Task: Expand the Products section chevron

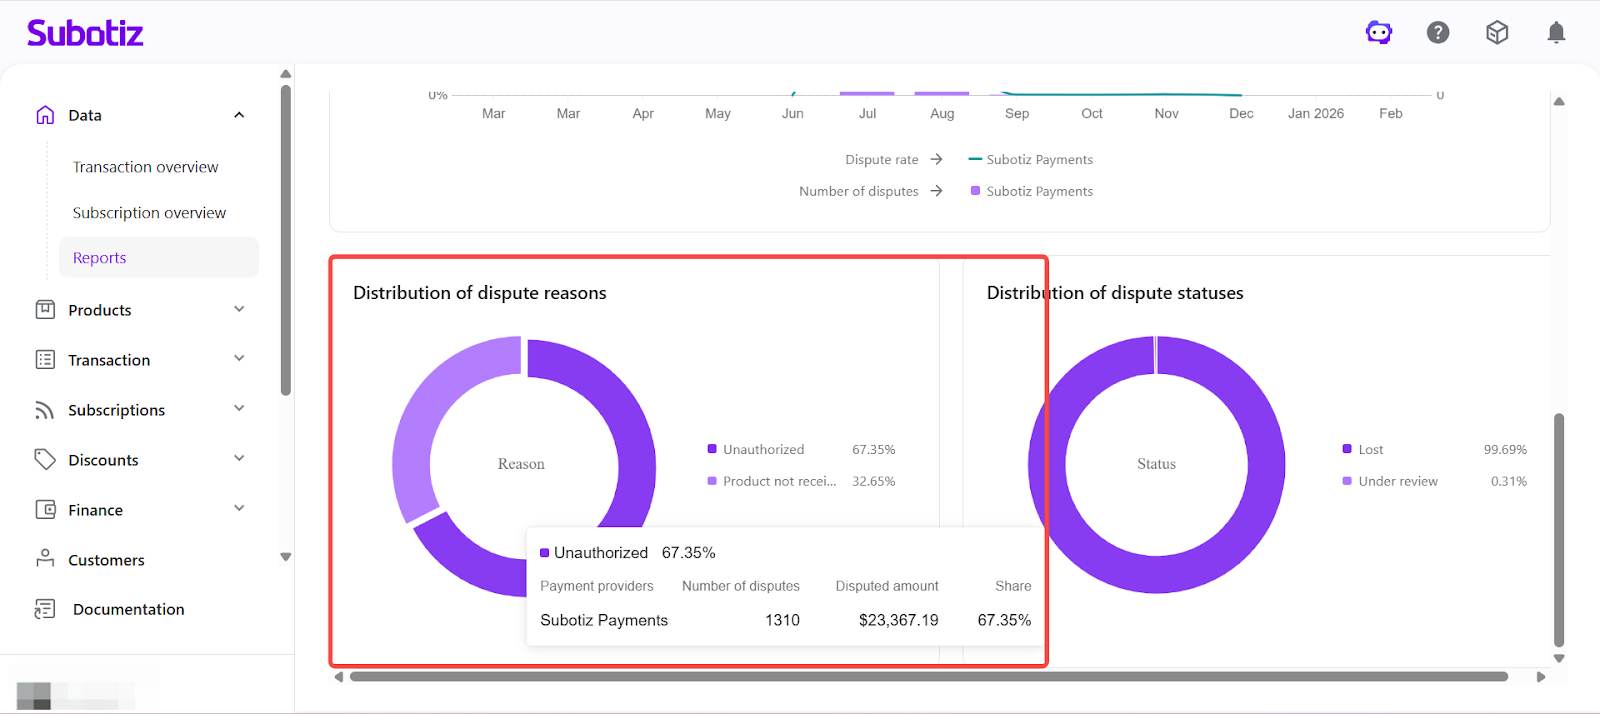Action: pyautogui.click(x=239, y=309)
